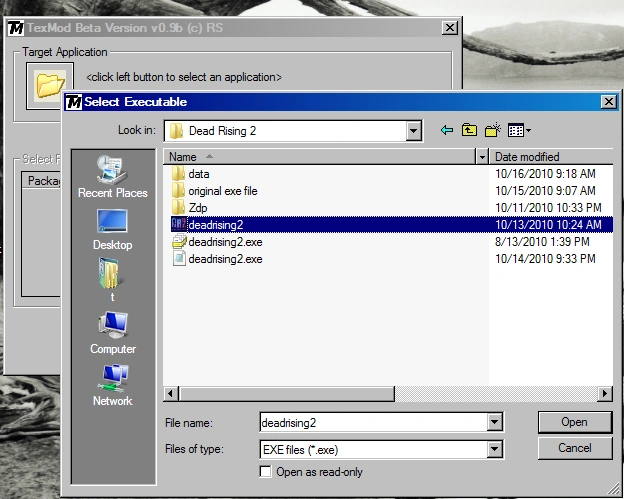The height and width of the screenshot is (499, 624).
Task: Click the Open button
Action: [x=575, y=422]
